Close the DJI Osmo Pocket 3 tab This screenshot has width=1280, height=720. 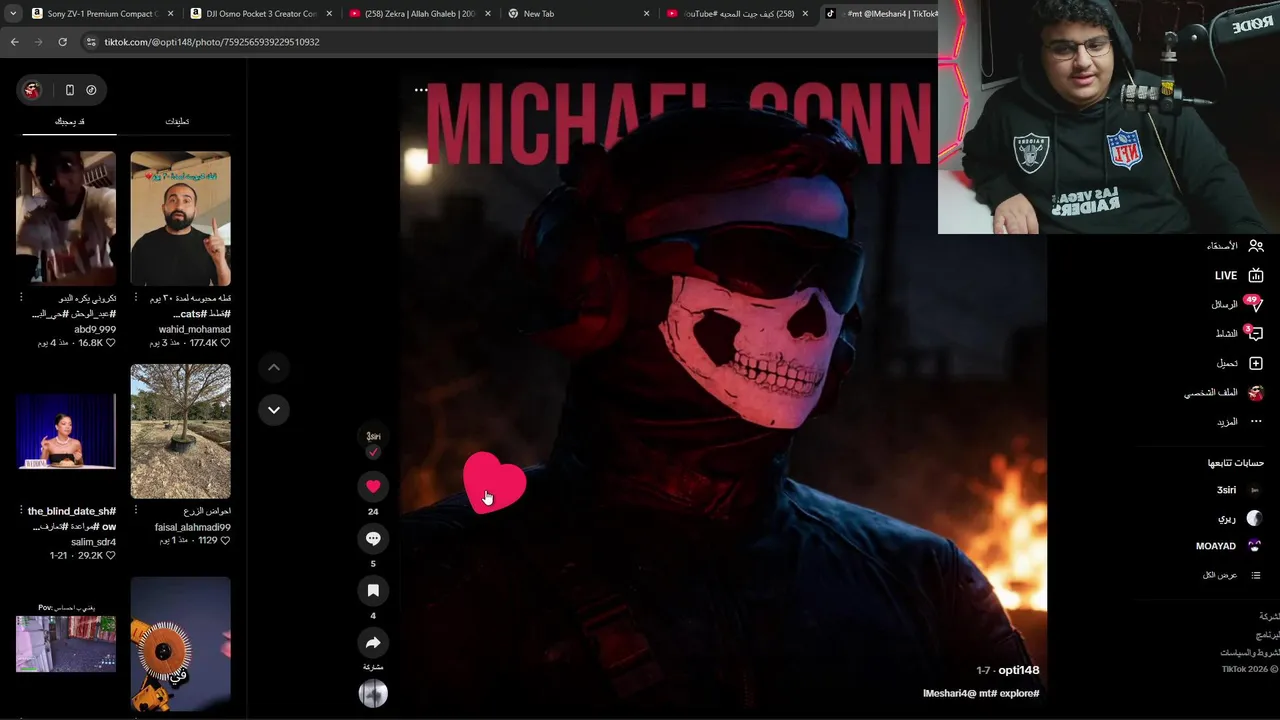click(329, 14)
